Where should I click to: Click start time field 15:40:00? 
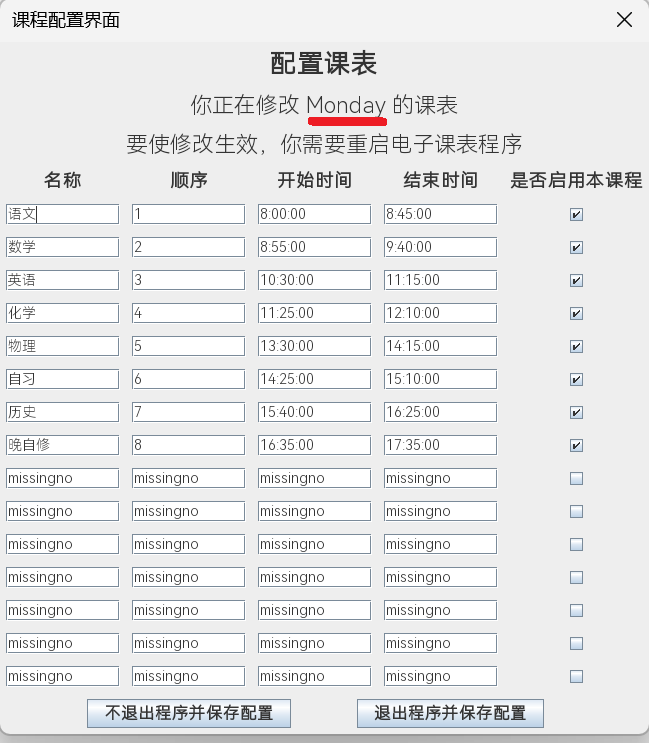point(315,412)
